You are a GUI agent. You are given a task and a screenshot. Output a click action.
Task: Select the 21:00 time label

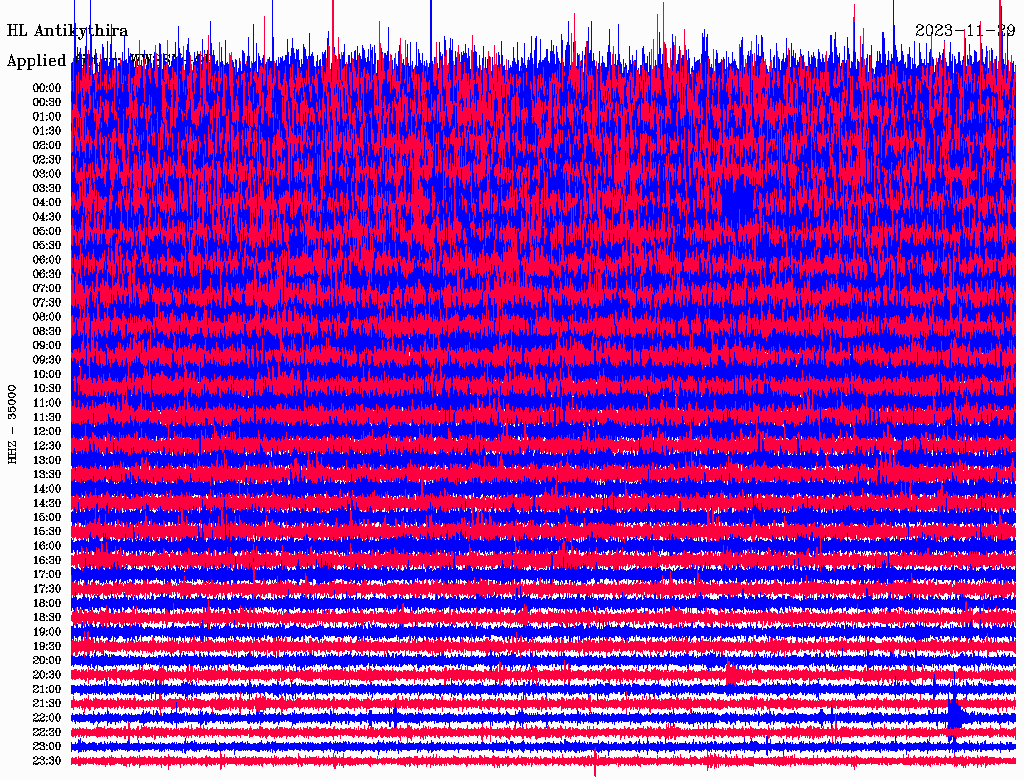click(47, 689)
